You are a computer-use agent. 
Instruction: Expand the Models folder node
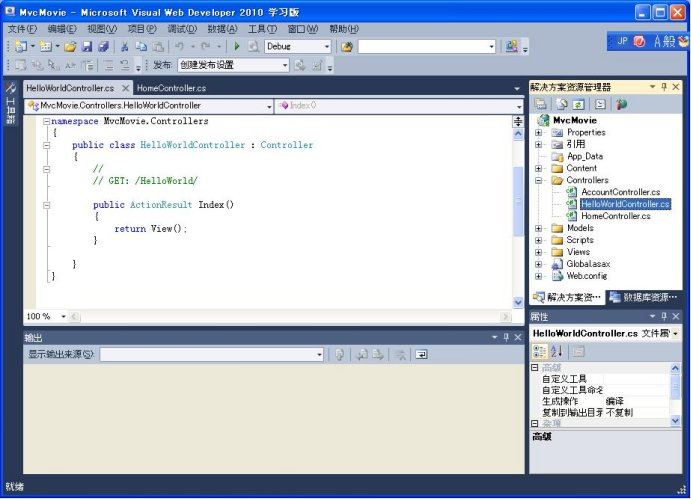pos(539,228)
